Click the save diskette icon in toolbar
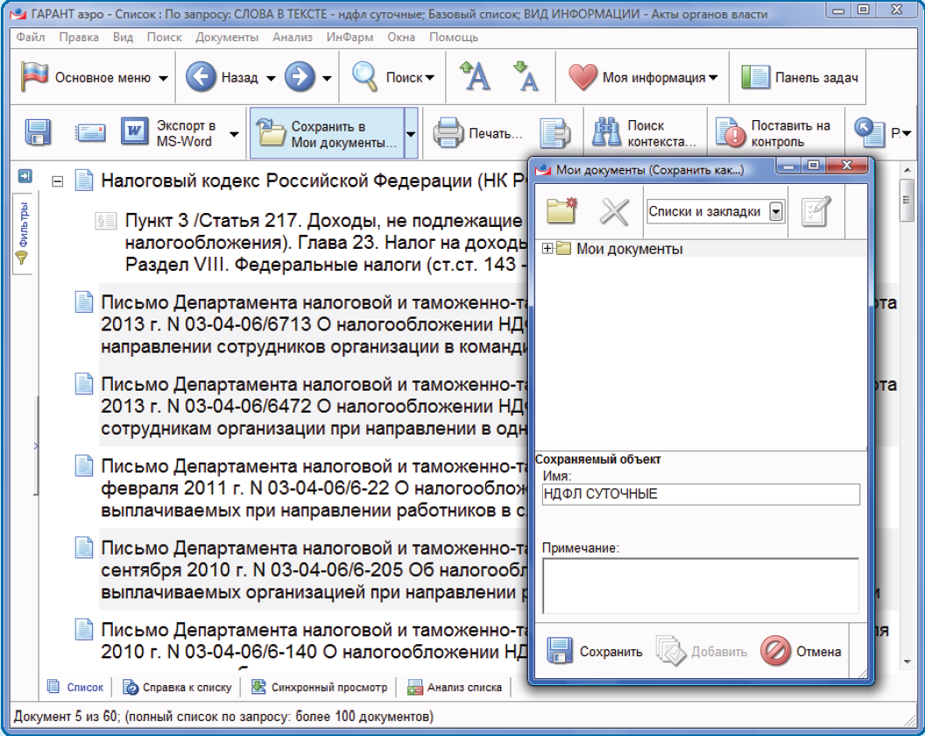The image size is (925, 736). [x=38, y=133]
